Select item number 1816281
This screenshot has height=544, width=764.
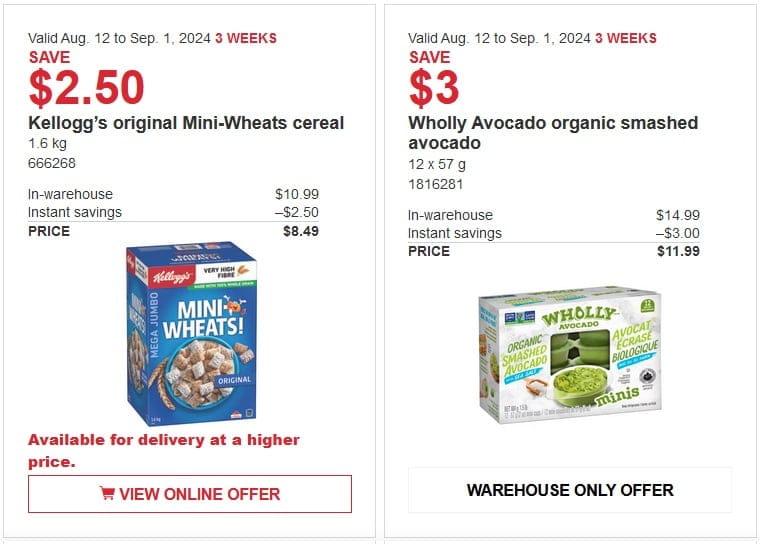436,184
